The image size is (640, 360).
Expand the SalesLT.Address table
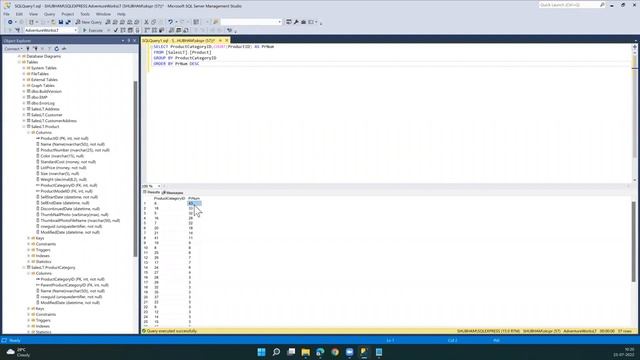[x=24, y=109]
